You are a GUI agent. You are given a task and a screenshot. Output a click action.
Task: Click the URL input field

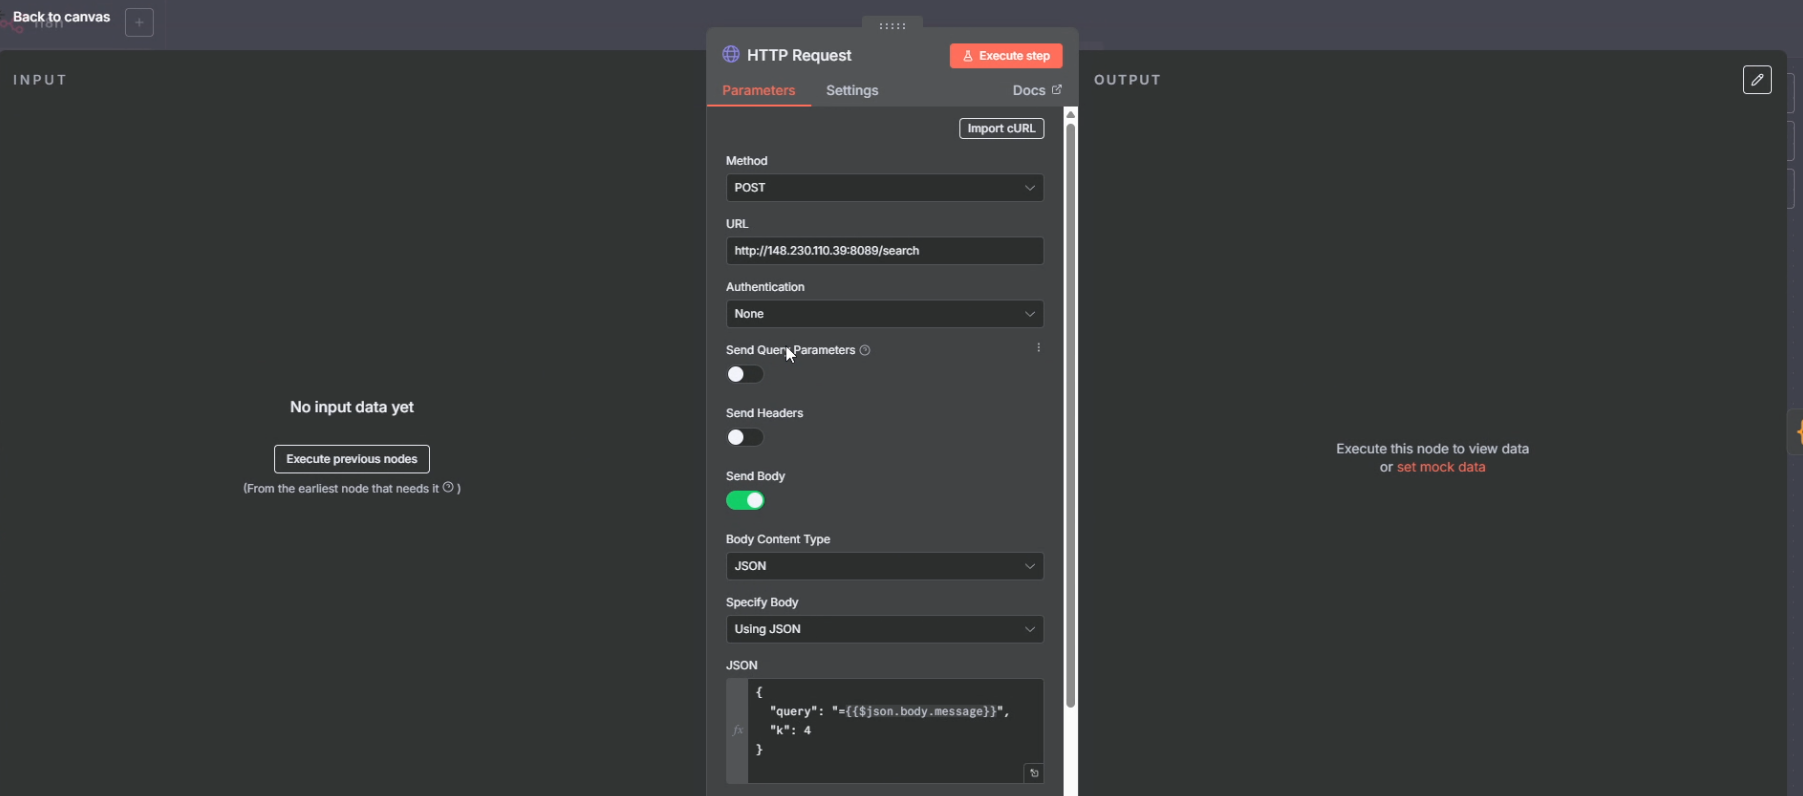pos(884,251)
